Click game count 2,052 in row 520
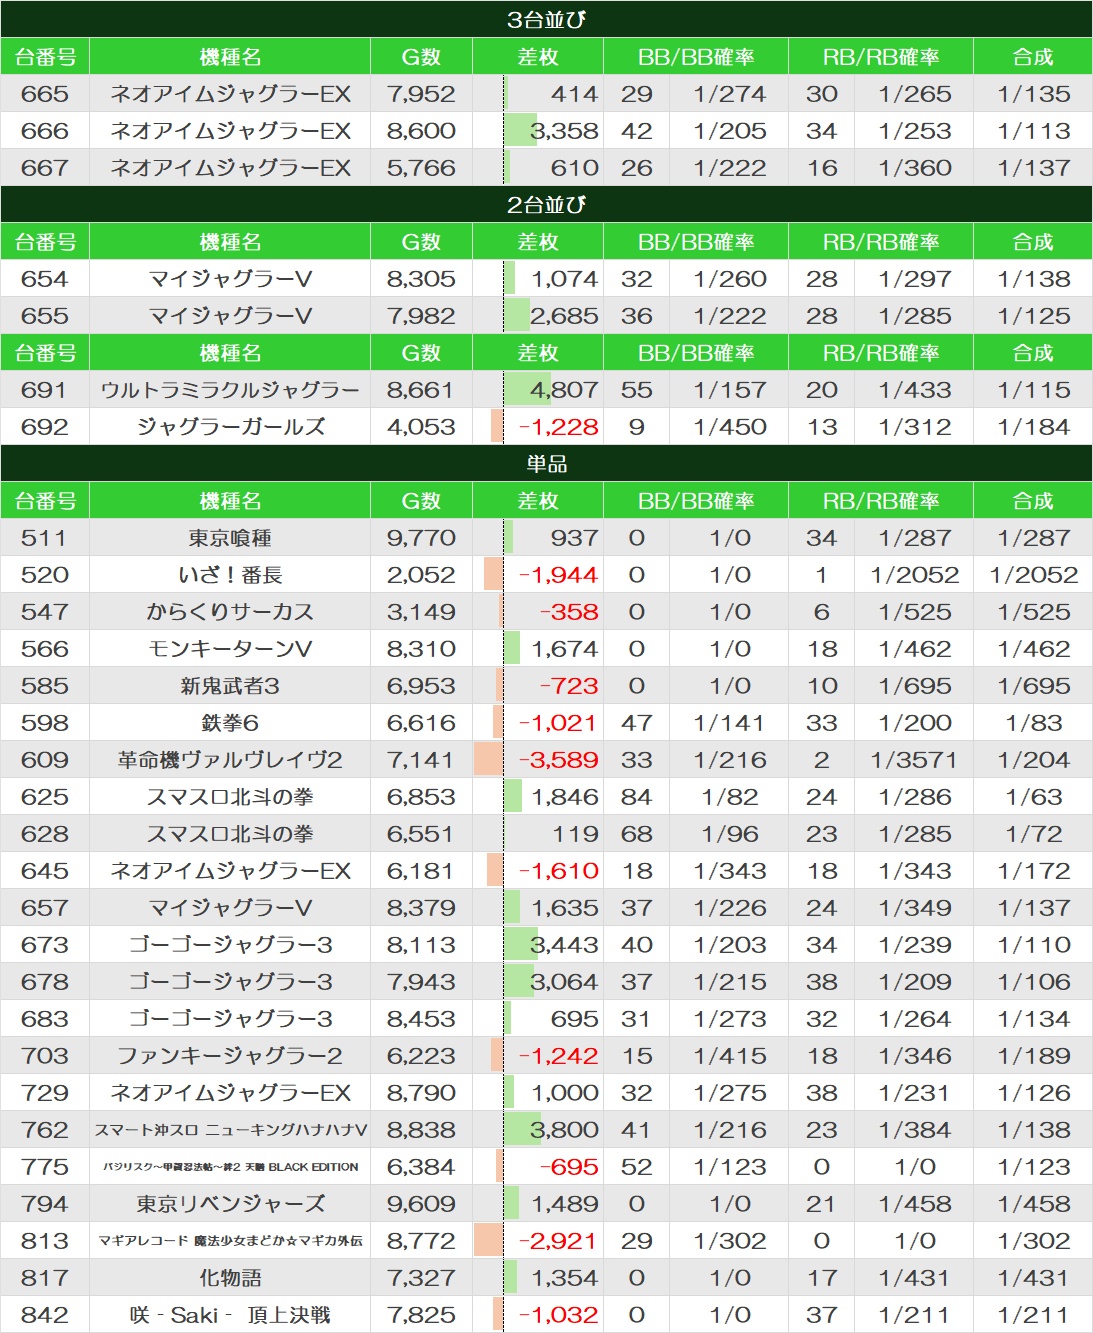This screenshot has width=1093, height=1333. (421, 575)
